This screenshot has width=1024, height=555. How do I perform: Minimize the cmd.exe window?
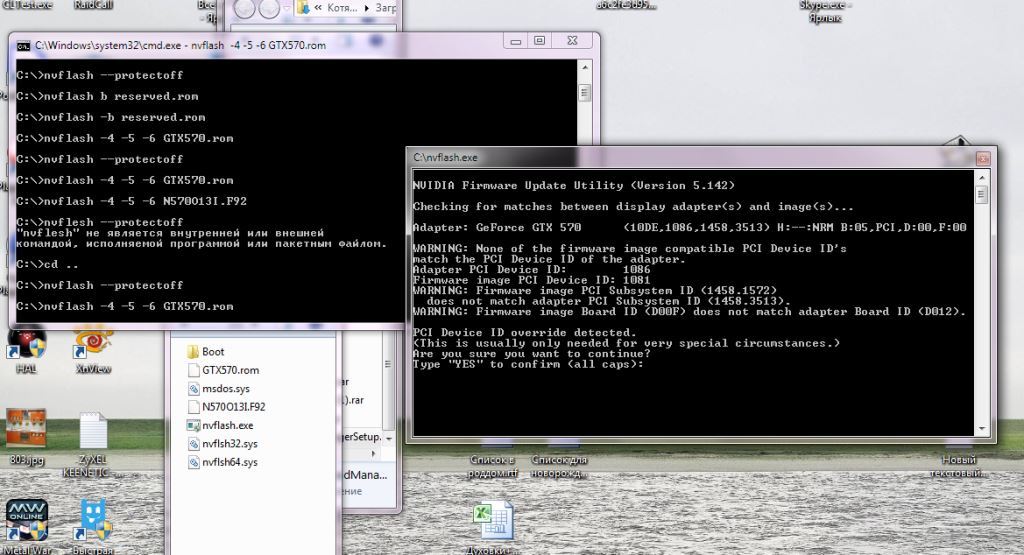tap(515, 40)
